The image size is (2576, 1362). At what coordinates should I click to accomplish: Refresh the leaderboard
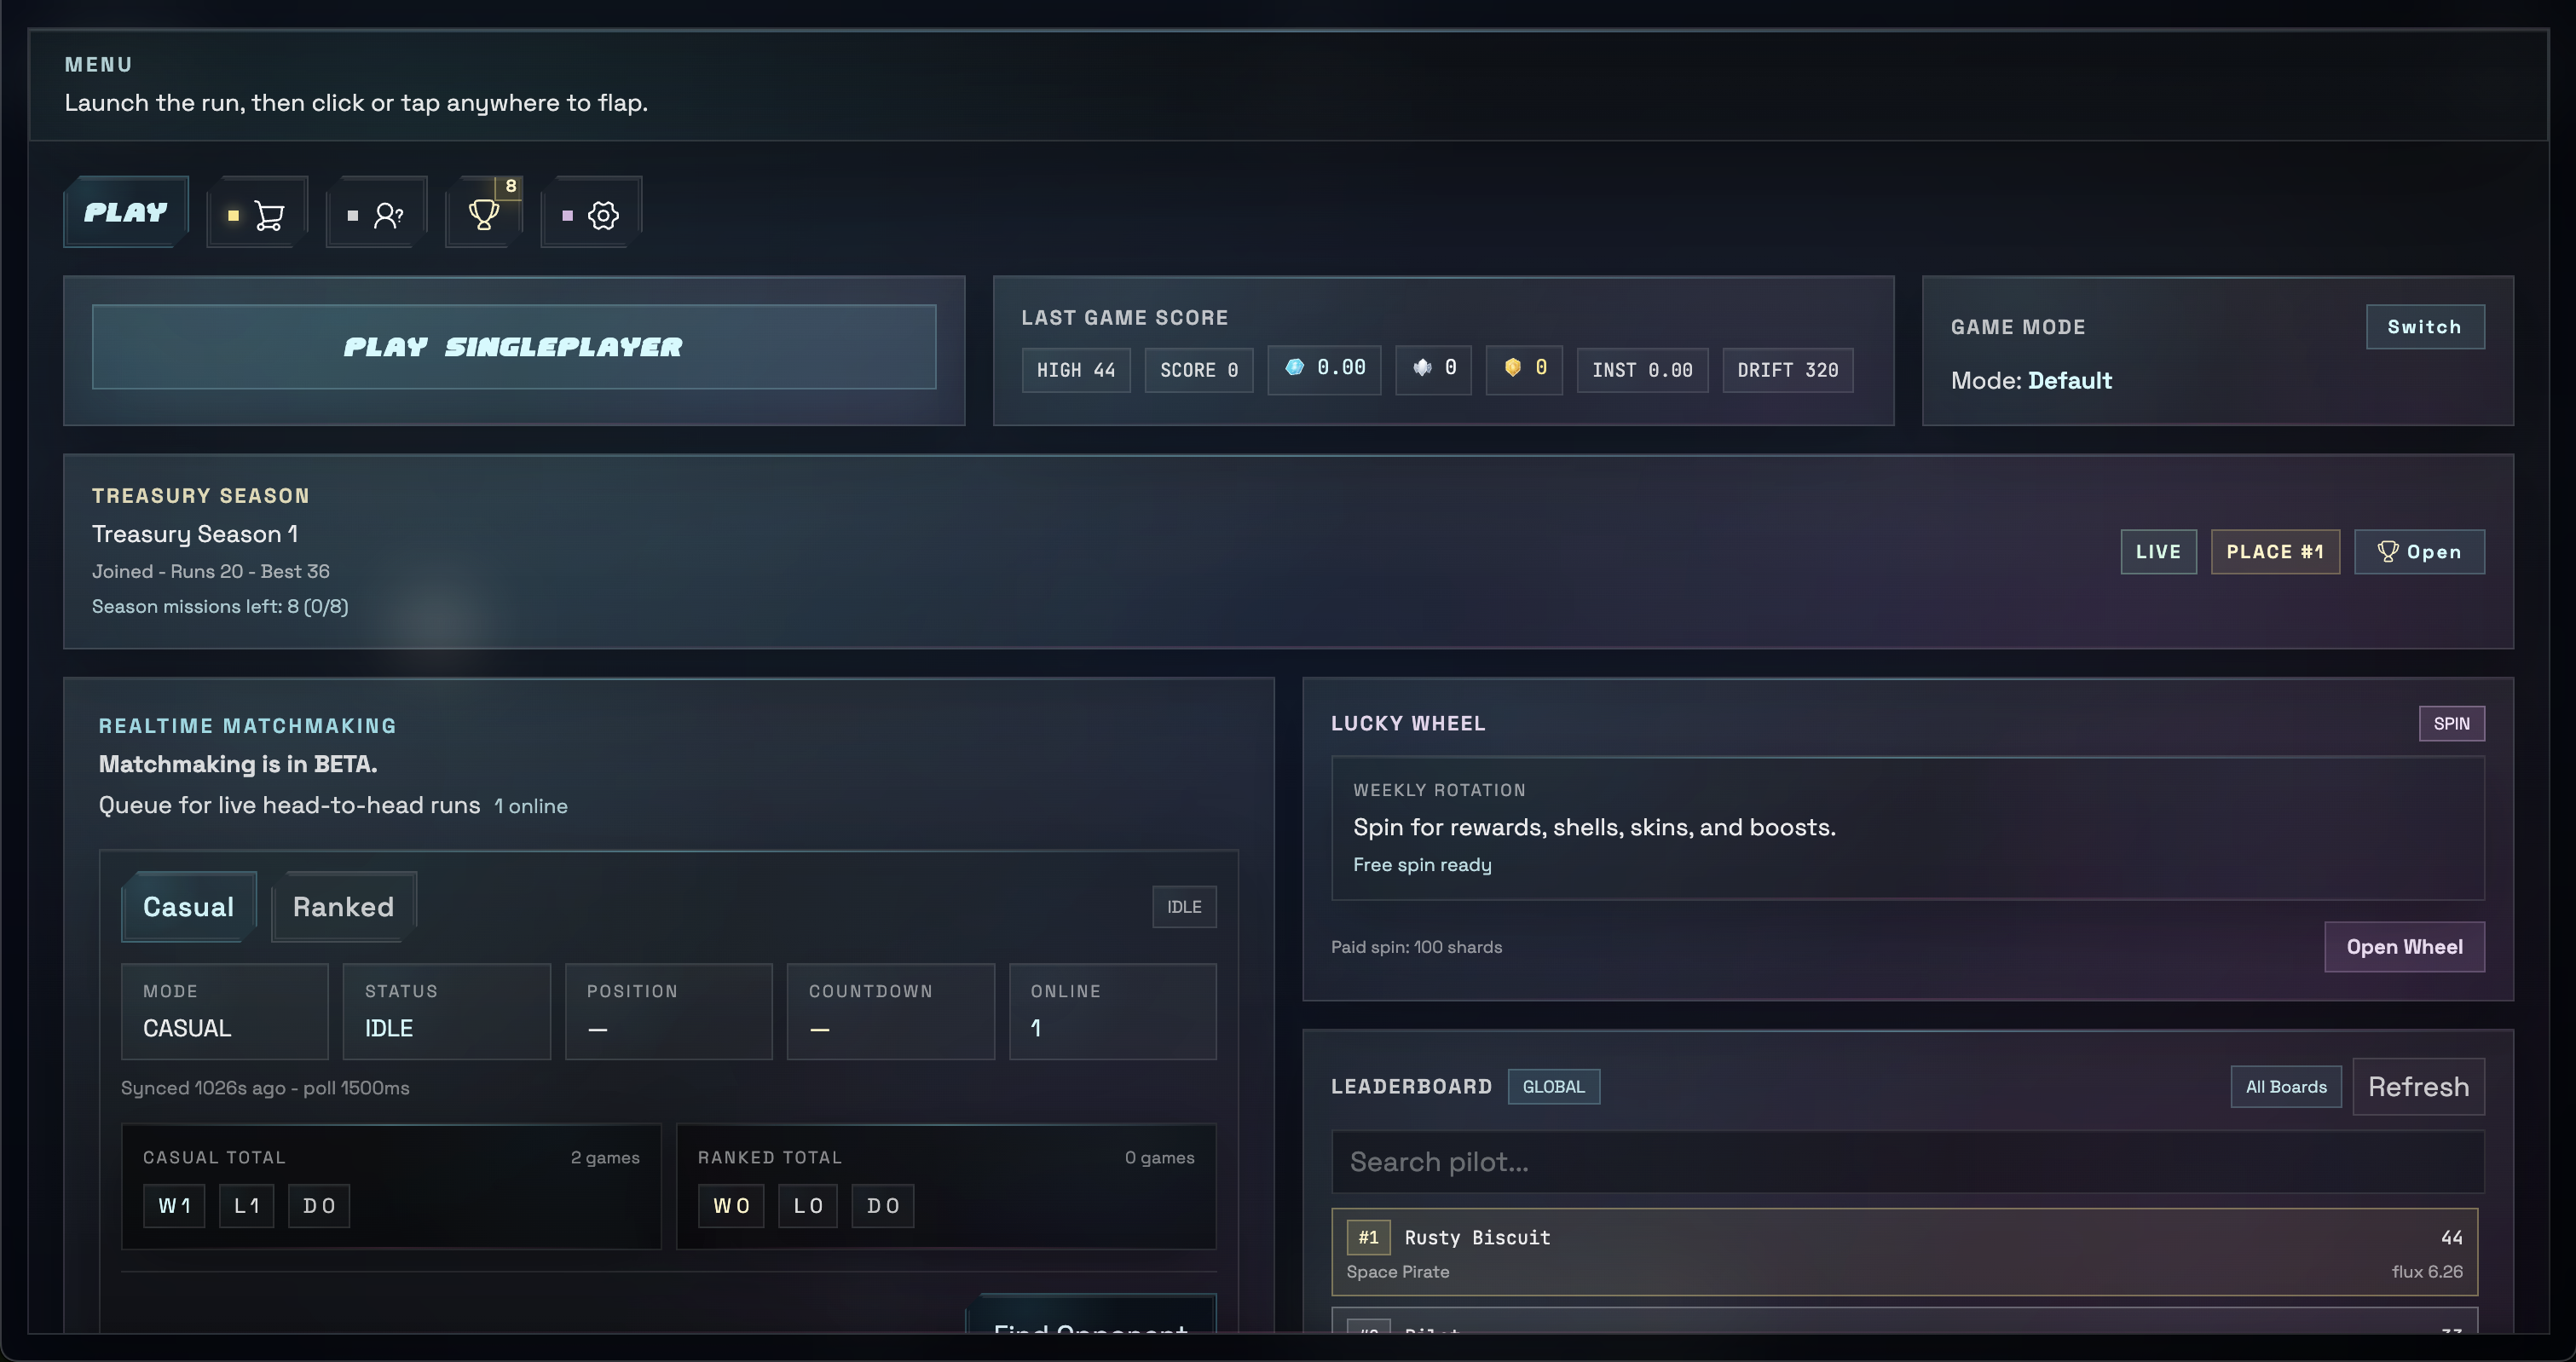(2419, 1087)
